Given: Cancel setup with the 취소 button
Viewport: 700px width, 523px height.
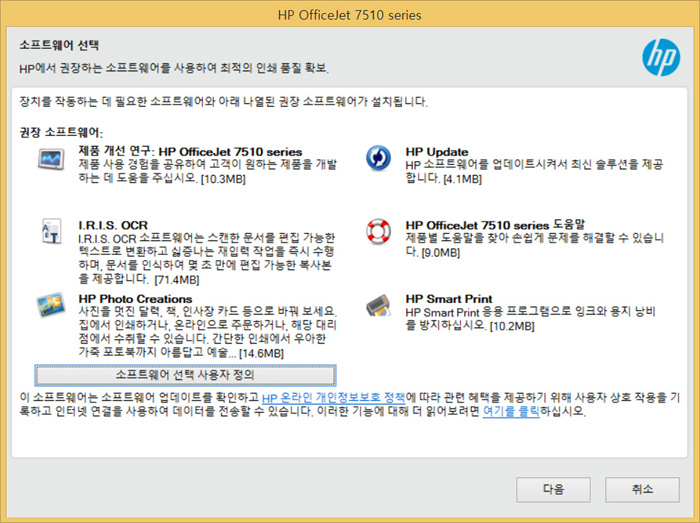Looking at the screenshot, I should 643,489.
